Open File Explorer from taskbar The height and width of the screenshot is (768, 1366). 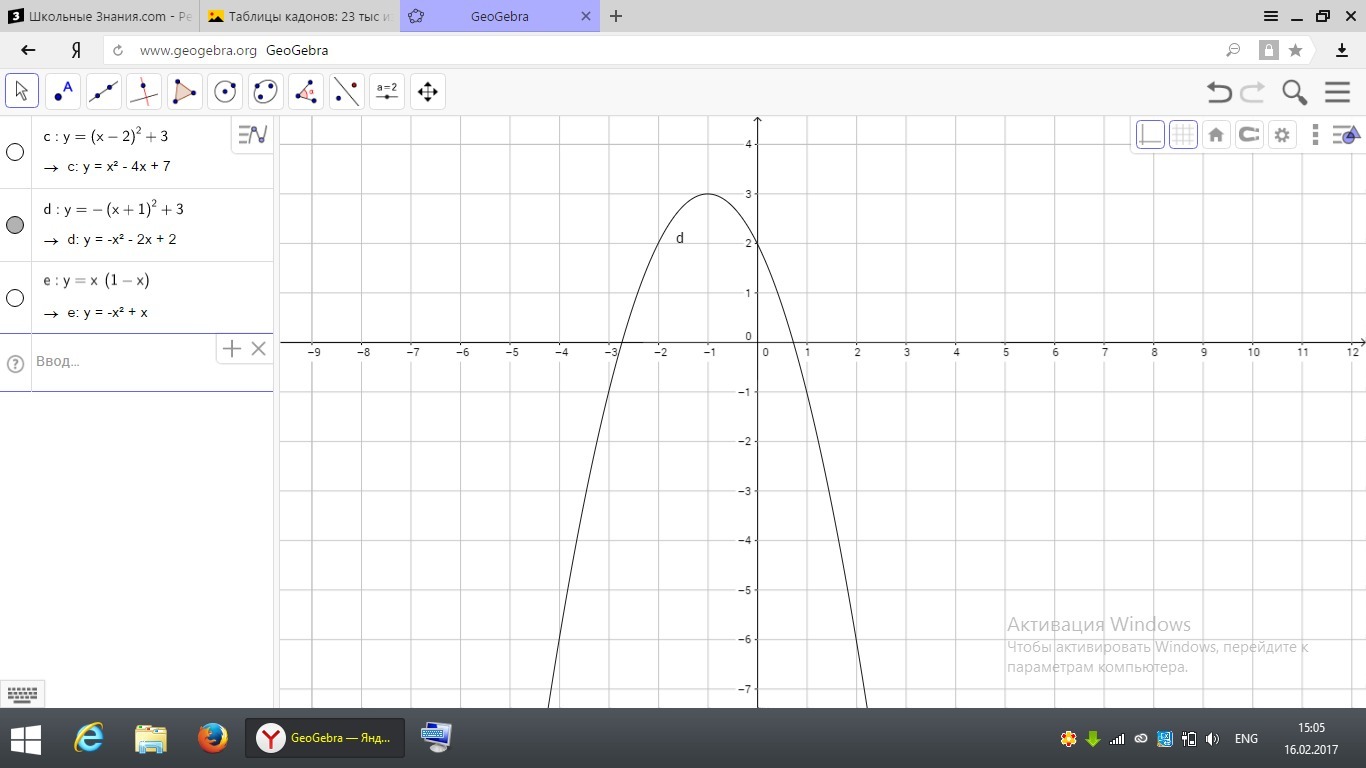pos(151,739)
